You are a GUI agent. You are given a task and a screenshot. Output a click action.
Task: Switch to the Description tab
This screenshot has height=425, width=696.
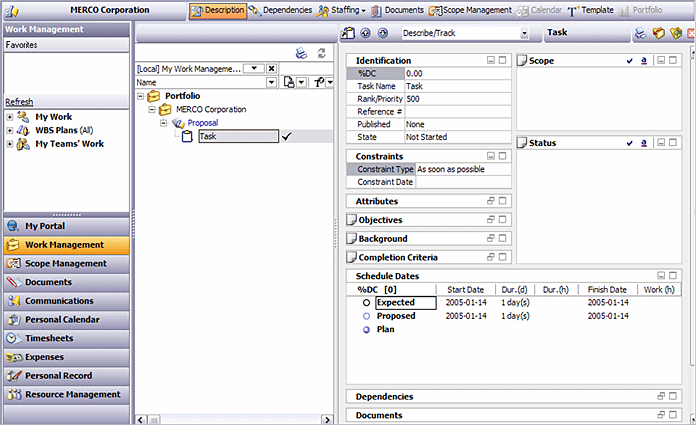point(218,11)
